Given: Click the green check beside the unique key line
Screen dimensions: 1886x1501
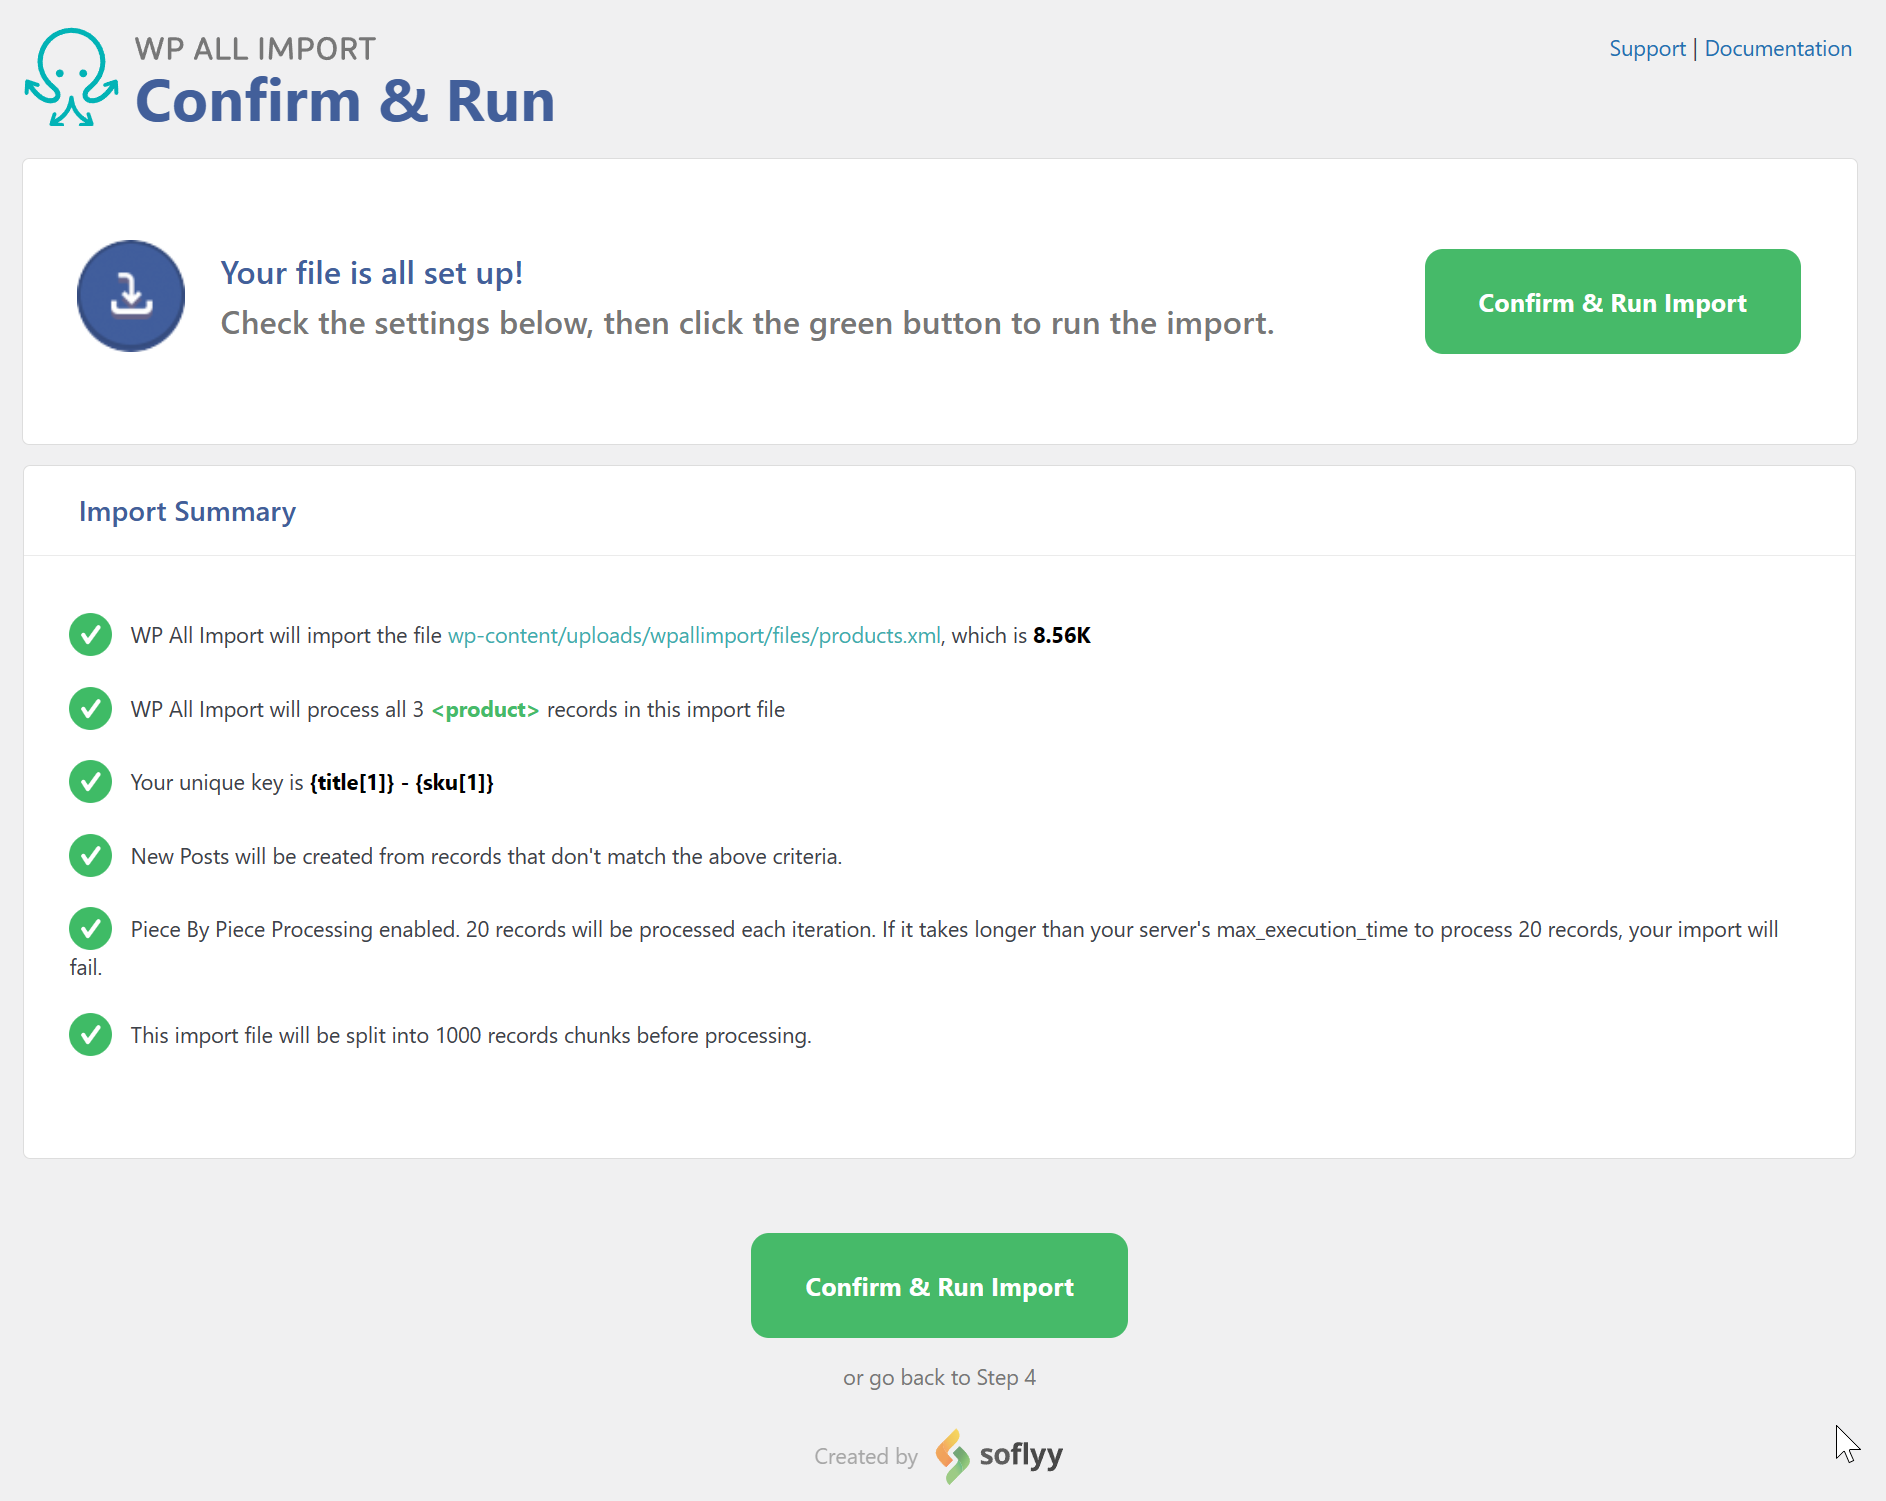Looking at the screenshot, I should tap(90, 782).
